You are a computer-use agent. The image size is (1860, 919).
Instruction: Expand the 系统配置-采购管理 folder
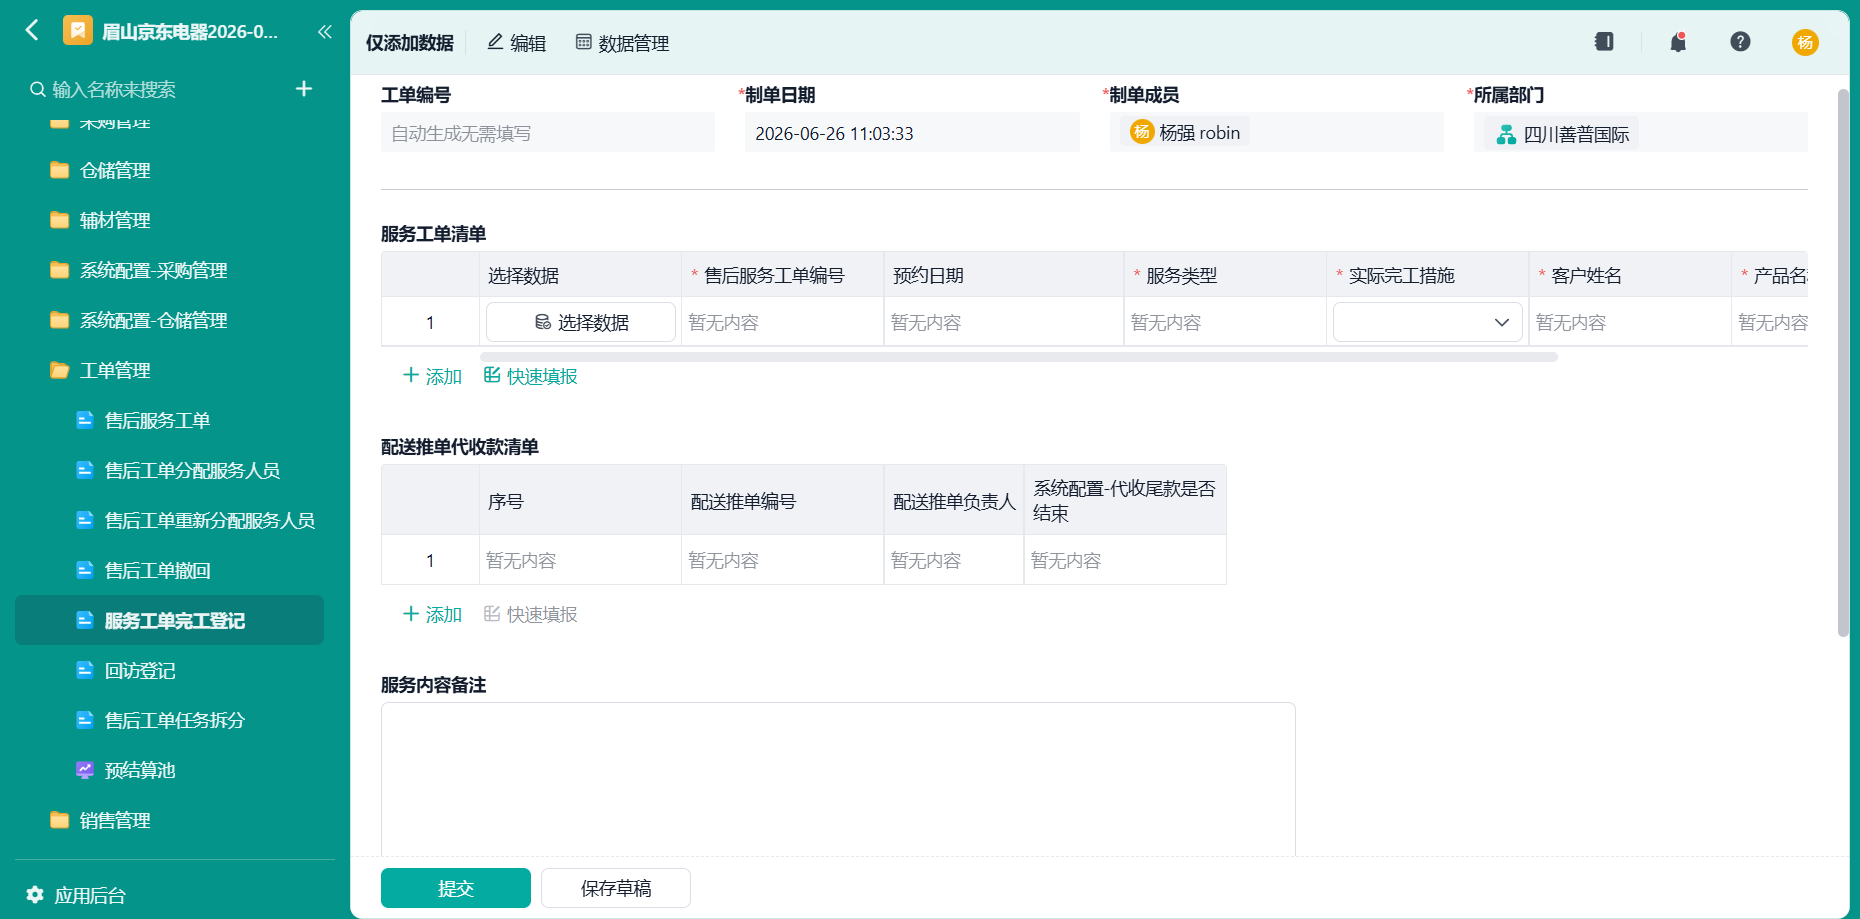coord(153,270)
